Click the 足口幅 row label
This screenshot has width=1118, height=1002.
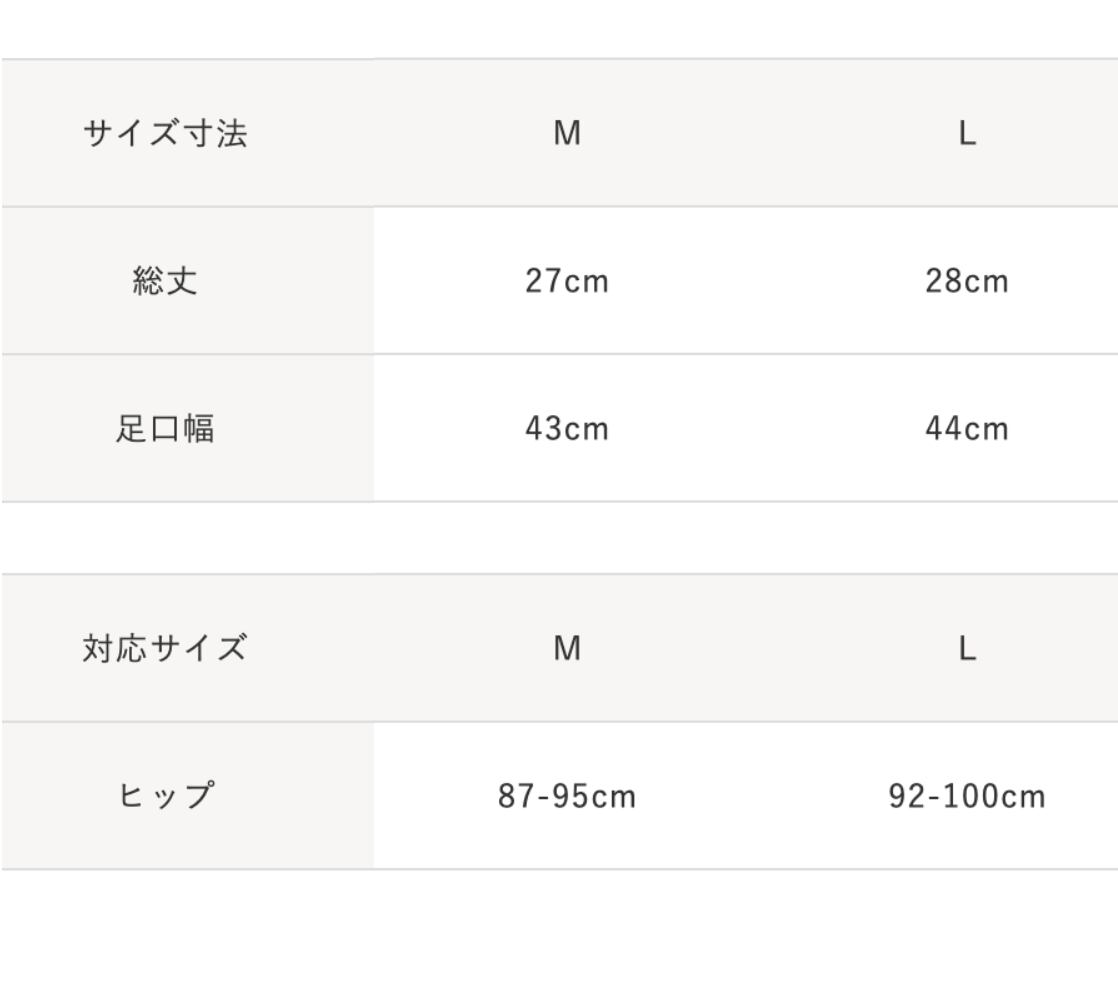165,429
